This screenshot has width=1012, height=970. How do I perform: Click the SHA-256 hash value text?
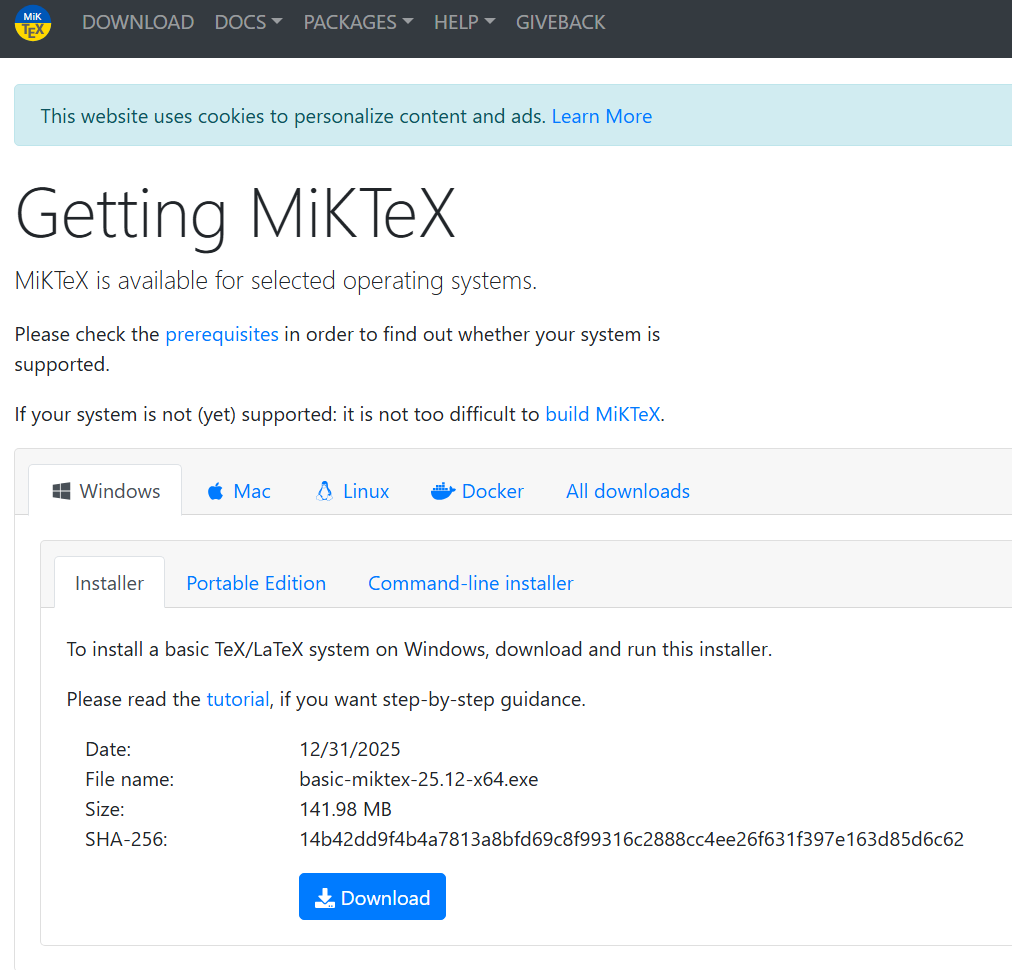tap(631, 839)
